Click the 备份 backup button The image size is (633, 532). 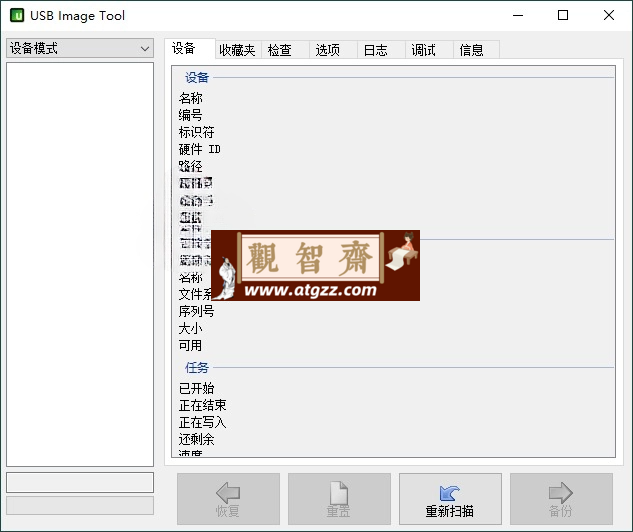(x=561, y=499)
